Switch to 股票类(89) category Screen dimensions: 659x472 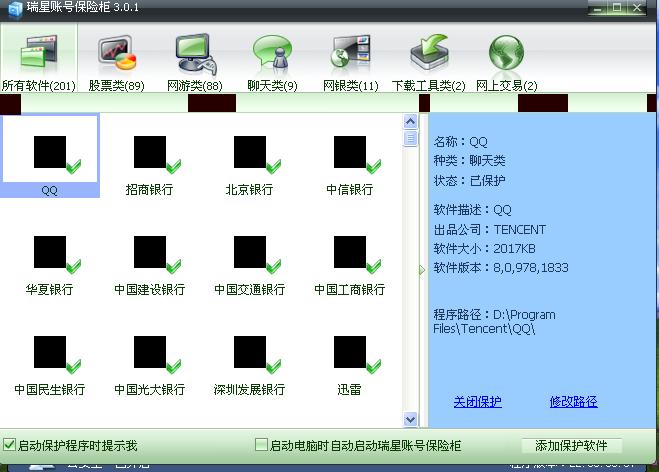[x=116, y=63]
